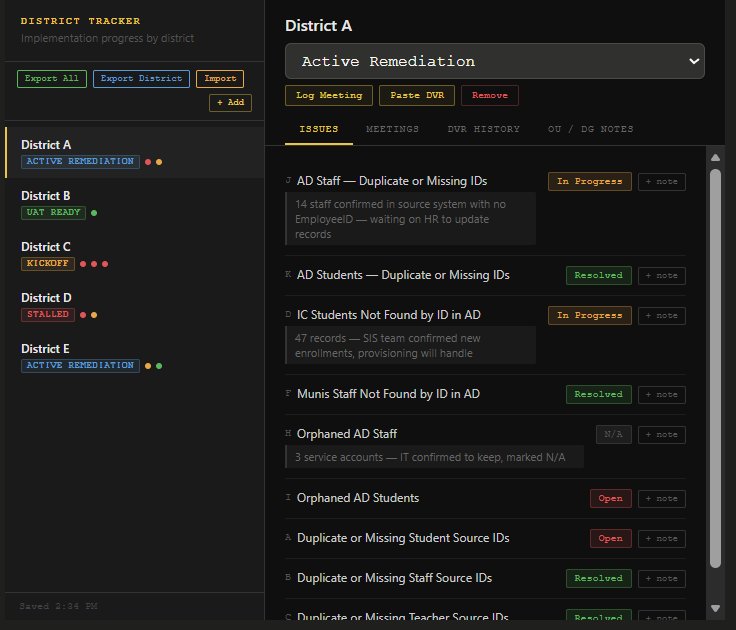Add note to AD Staff Duplicate IDs issue
Viewport: 736px width, 630px height.
pos(661,182)
